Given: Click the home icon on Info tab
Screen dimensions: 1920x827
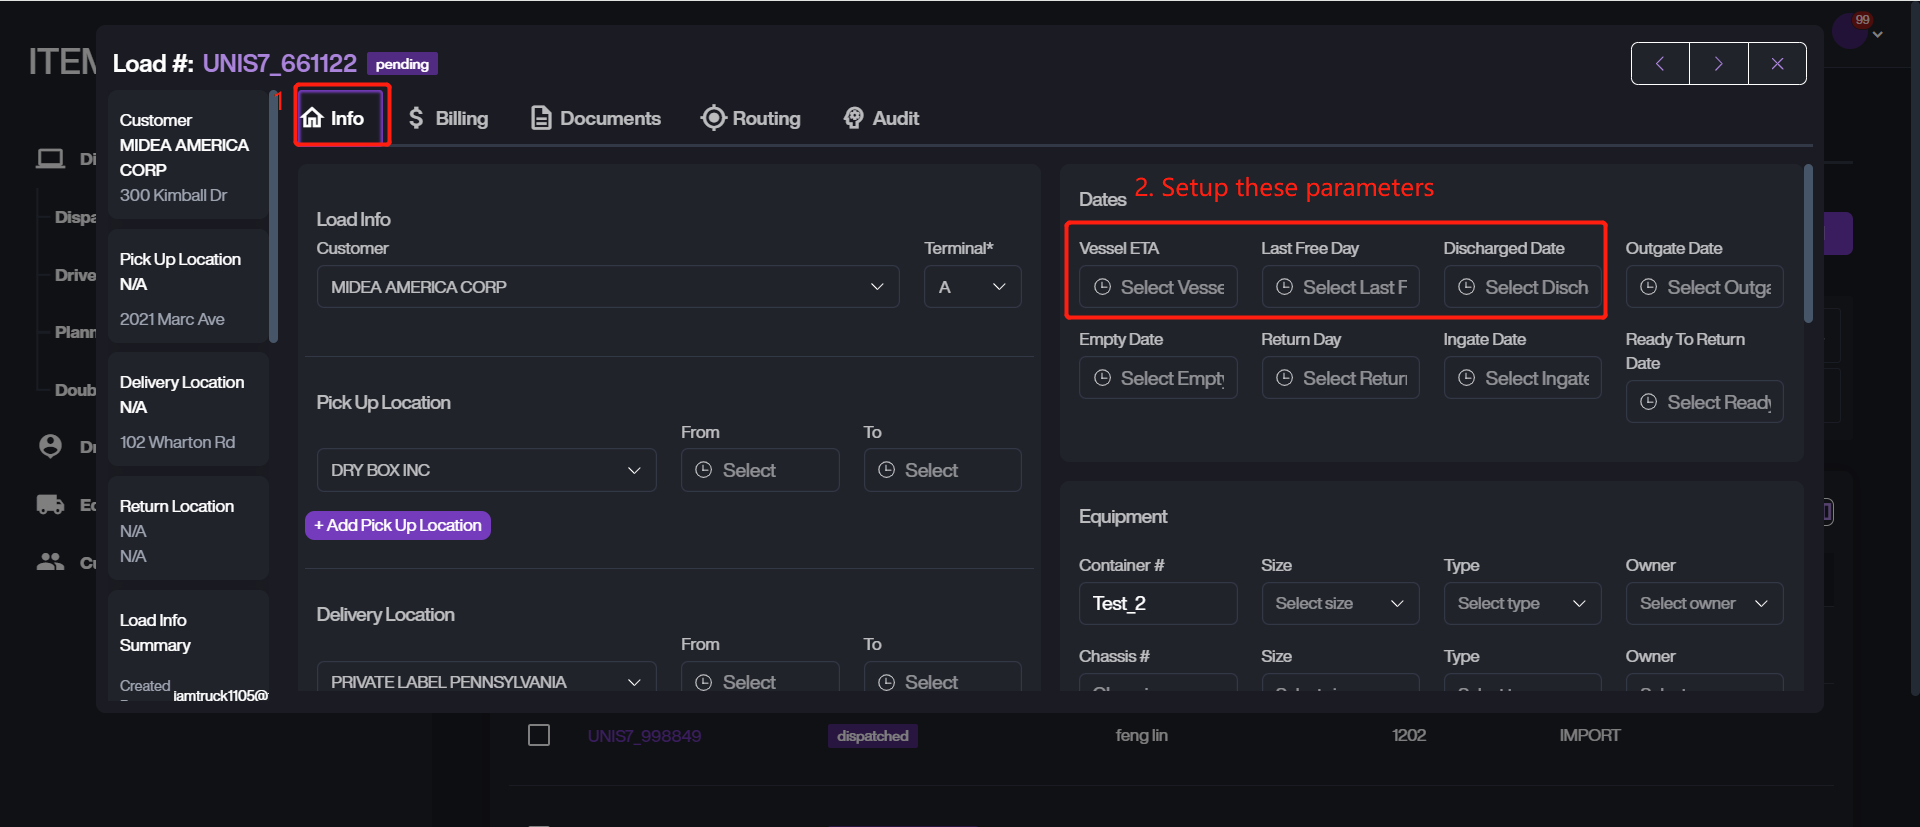Looking at the screenshot, I should coord(313,118).
